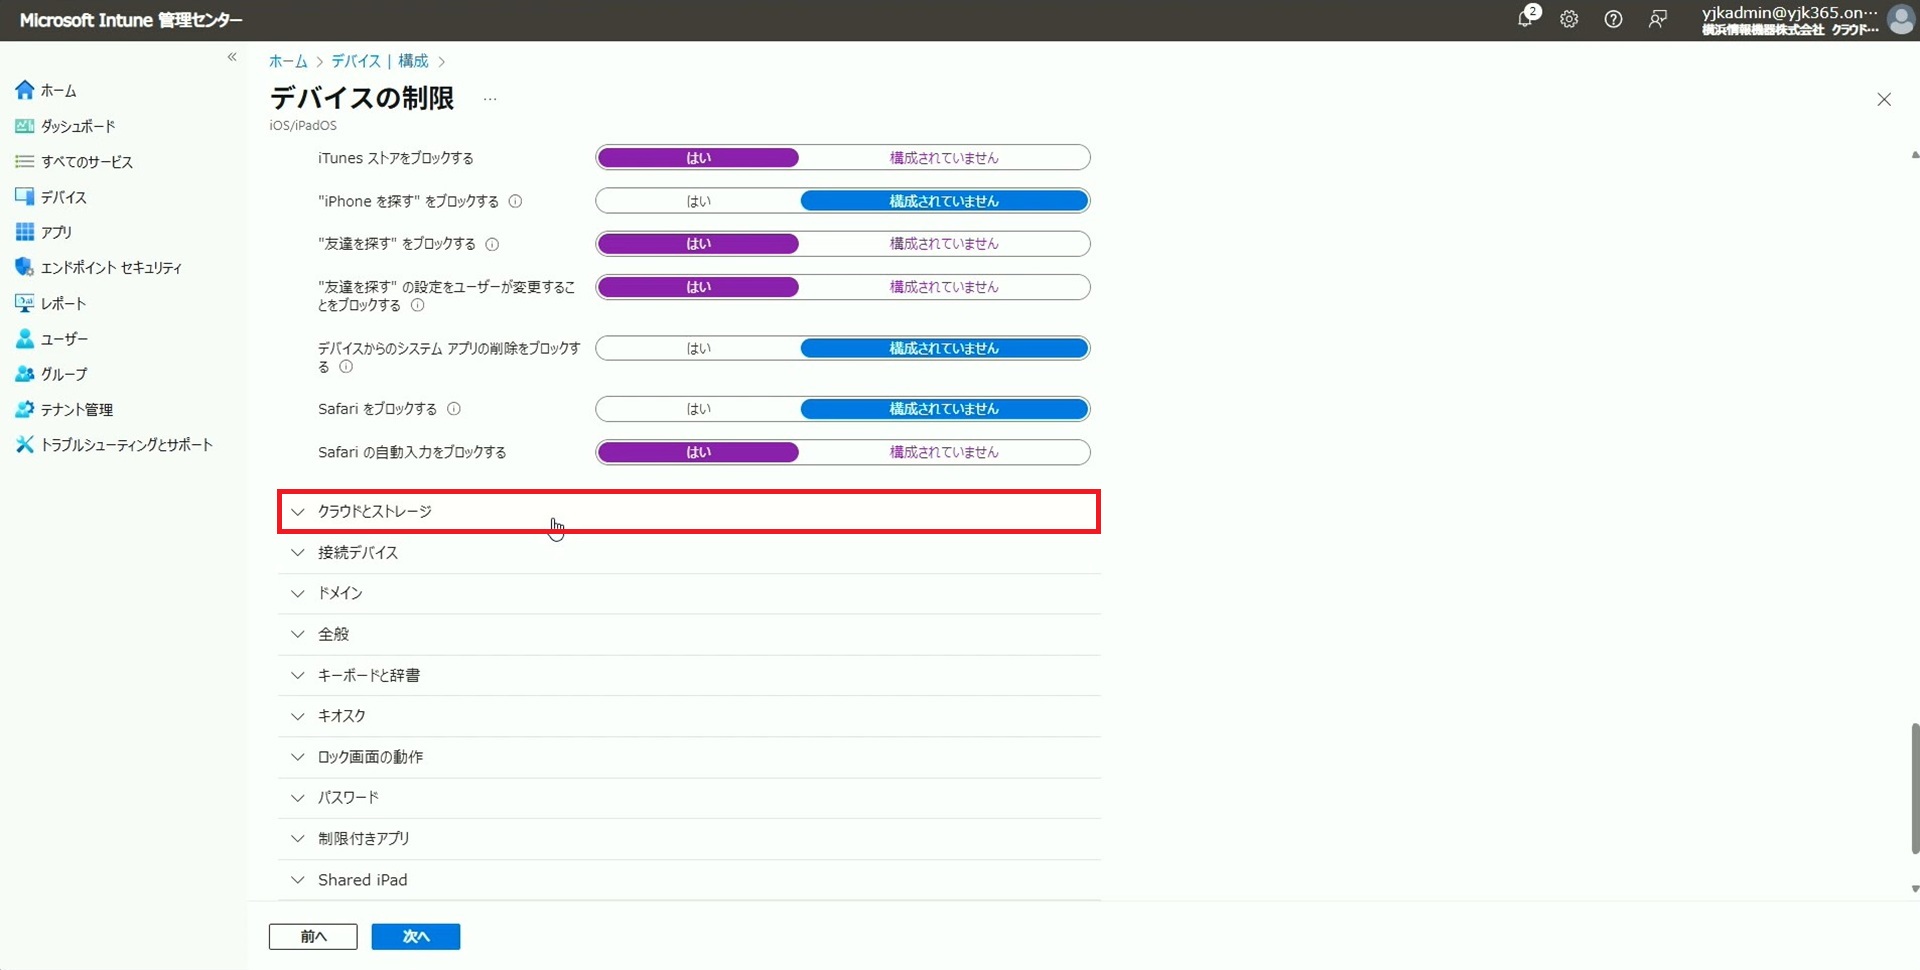The width and height of the screenshot is (1920, 970).
Task: Expand the 接続デバイス section
Action: [358, 552]
